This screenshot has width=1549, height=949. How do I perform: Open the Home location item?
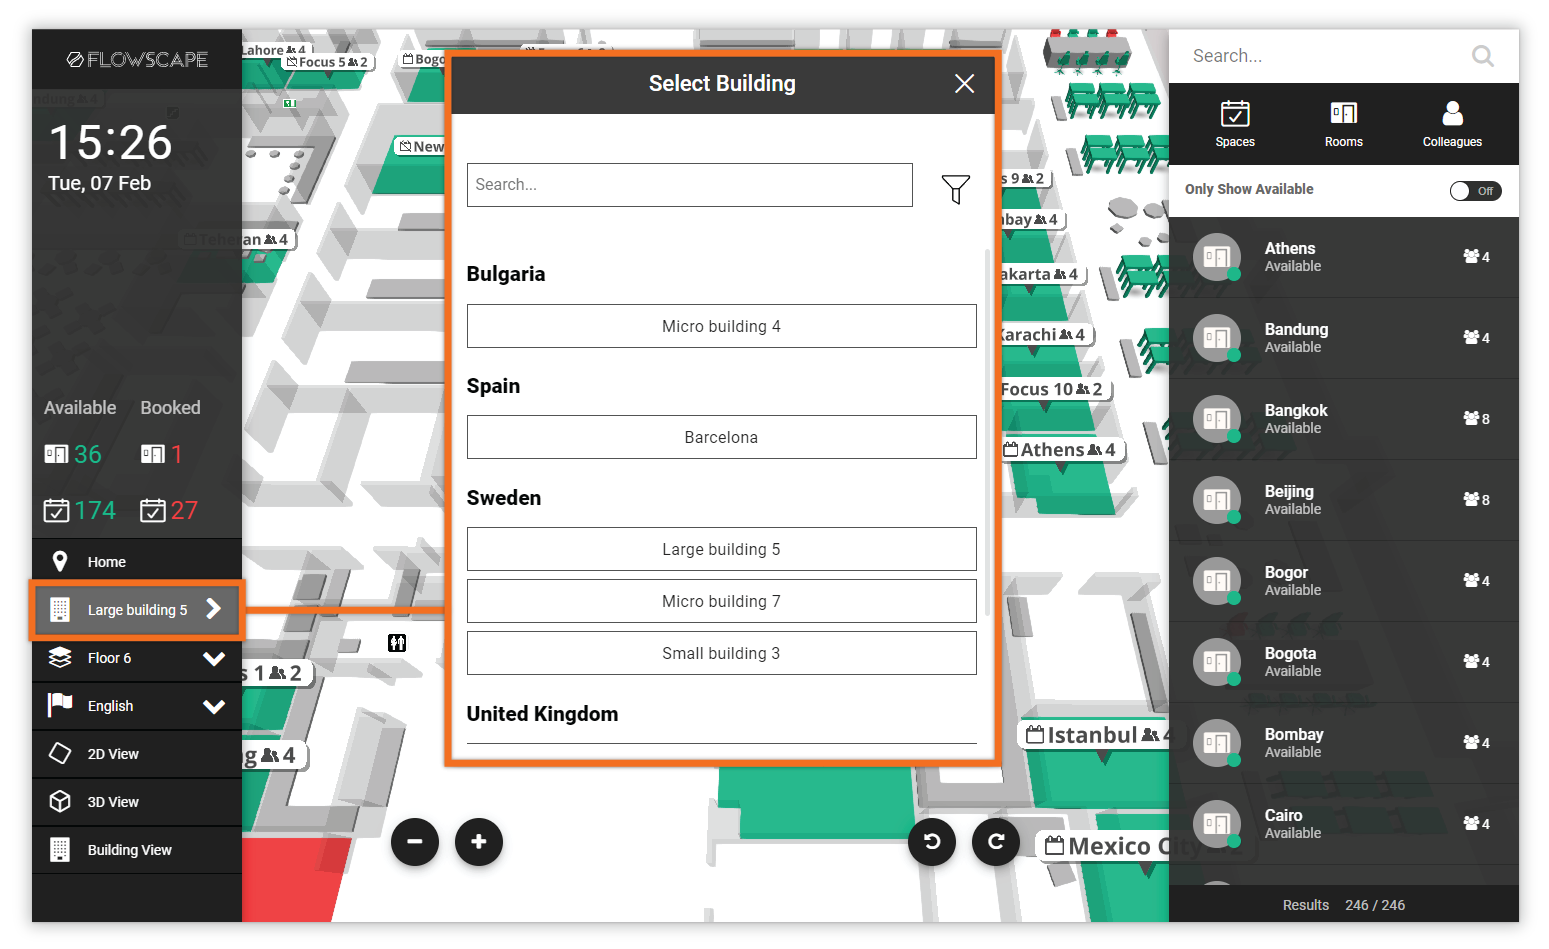137,562
